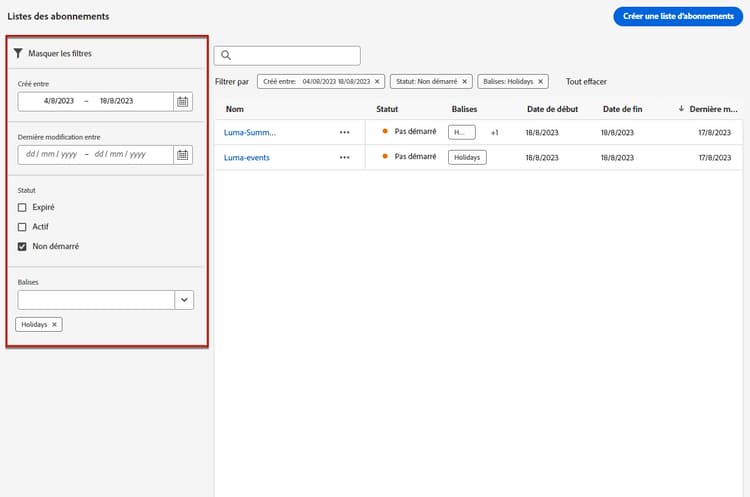Click 17/8/2023 modified date in Luma-Summ... row

pyautogui.click(x=715, y=133)
